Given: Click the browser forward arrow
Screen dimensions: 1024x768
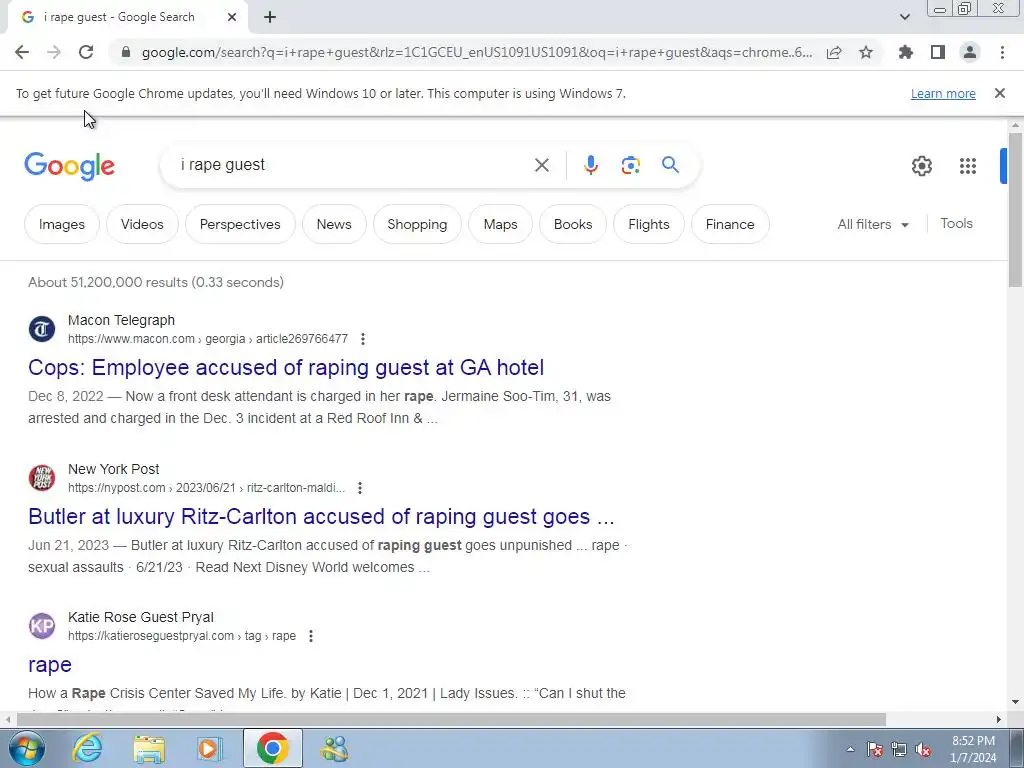Looking at the screenshot, I should point(54,52).
